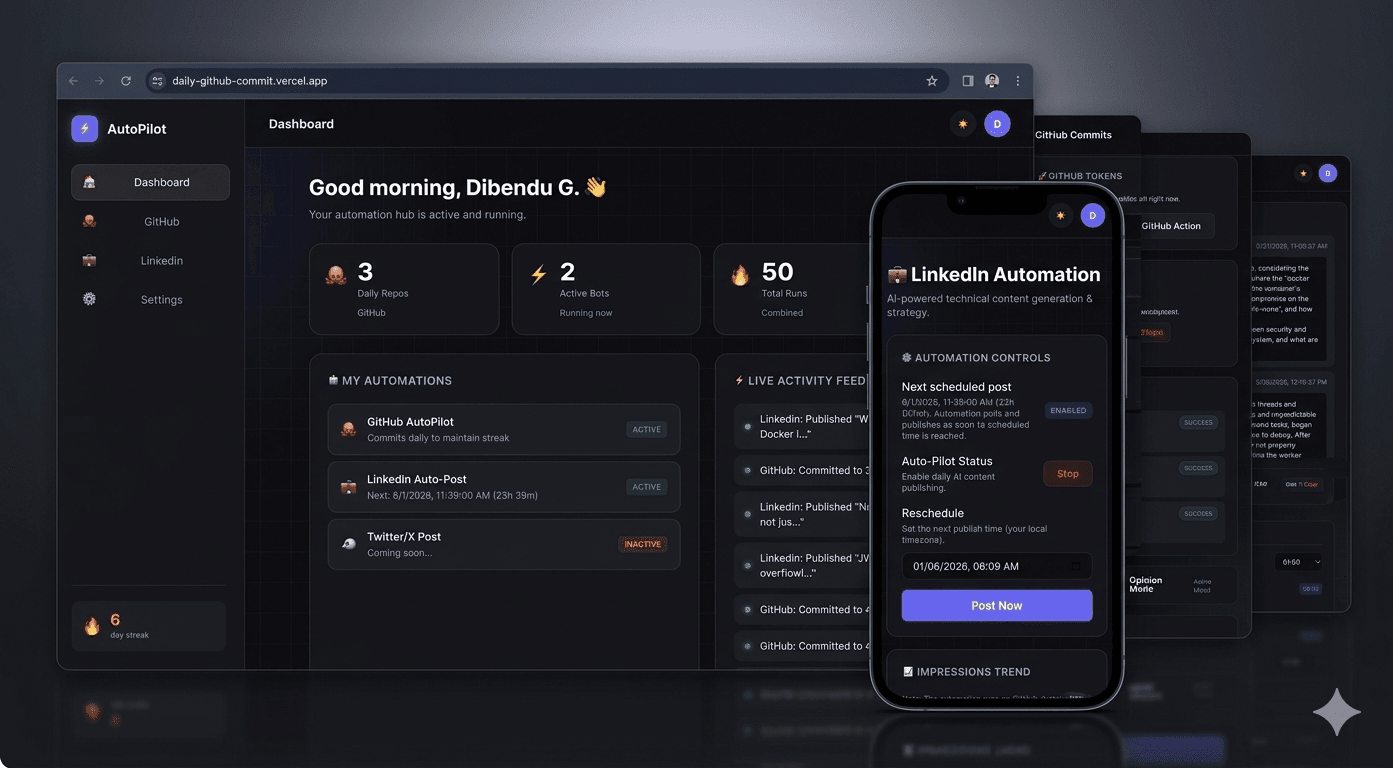This screenshot has width=1393, height=768.
Task: Click the 6 day streak card
Action: pos(149,626)
